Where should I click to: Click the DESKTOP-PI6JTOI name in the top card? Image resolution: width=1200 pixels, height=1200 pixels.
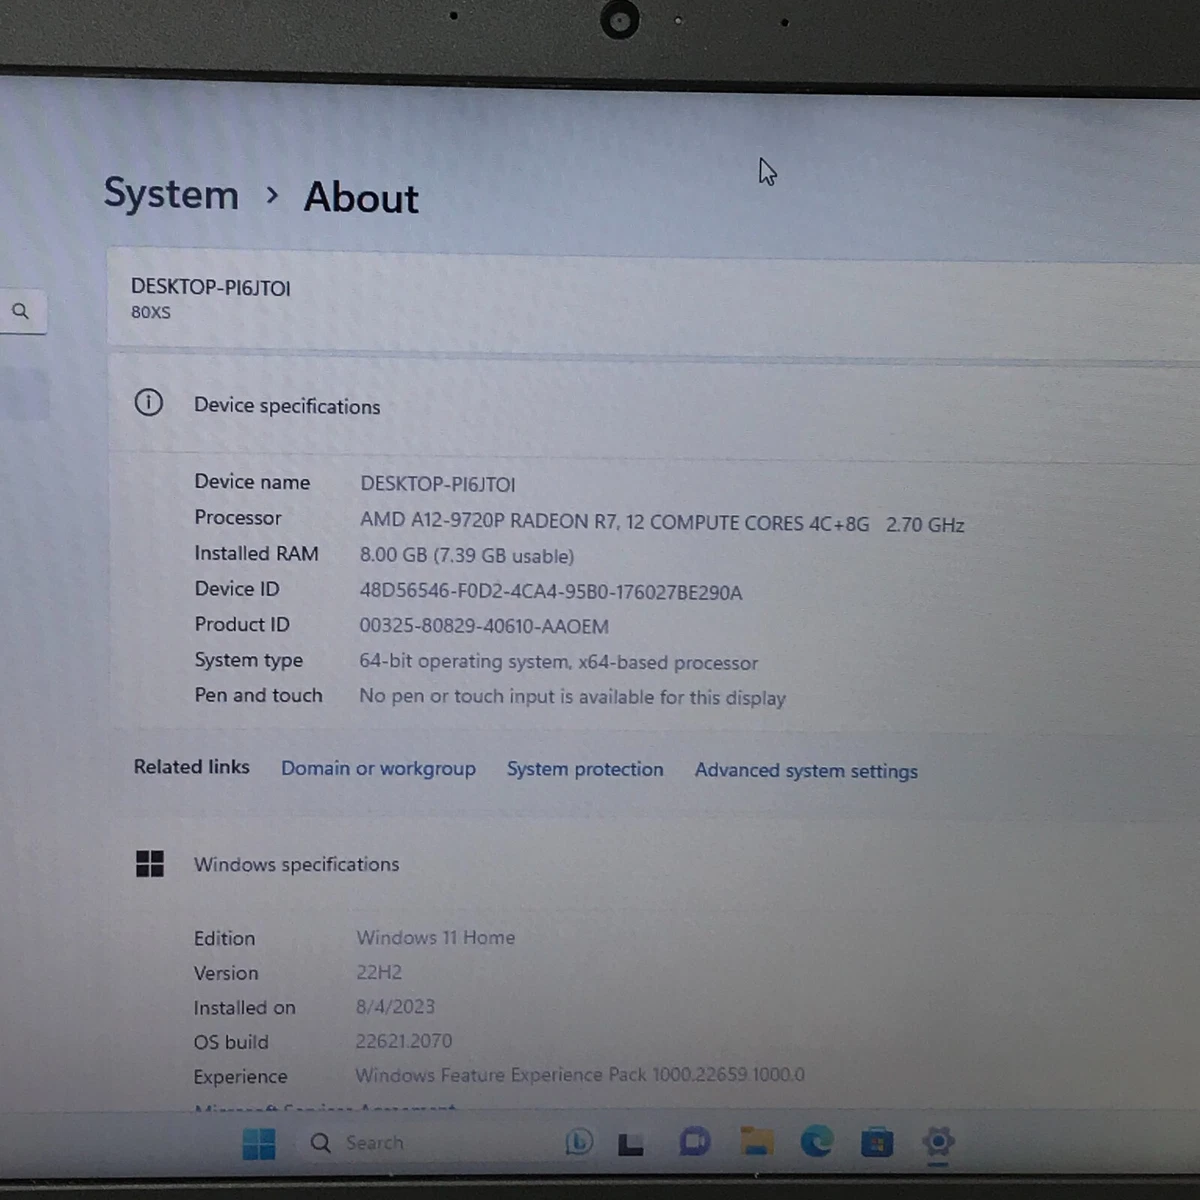point(211,287)
